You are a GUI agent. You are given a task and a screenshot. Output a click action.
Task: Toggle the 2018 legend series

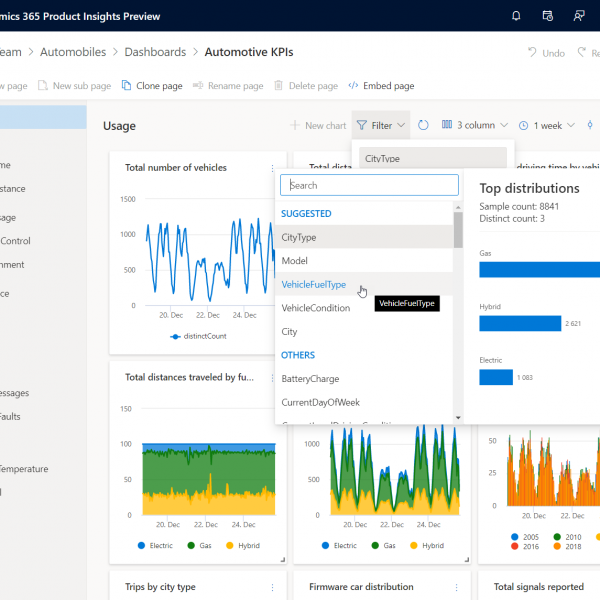(x=567, y=546)
